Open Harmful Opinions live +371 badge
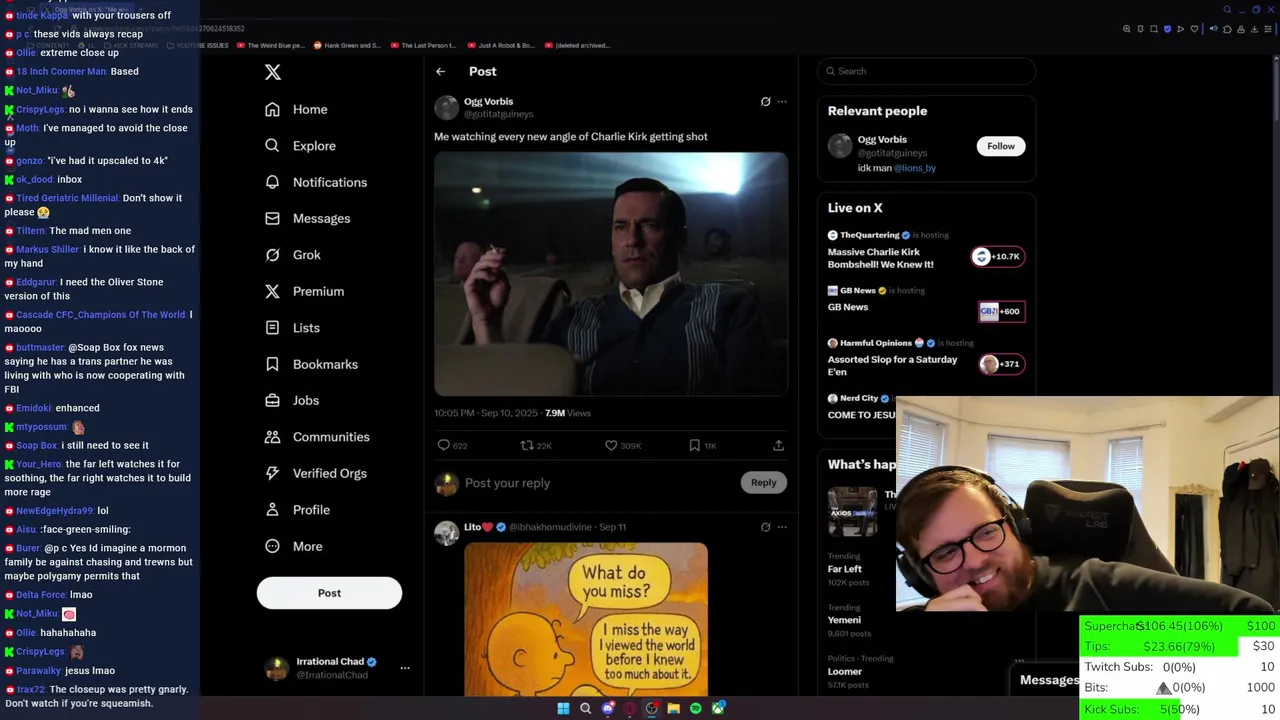This screenshot has height=720, width=1280. point(1000,364)
